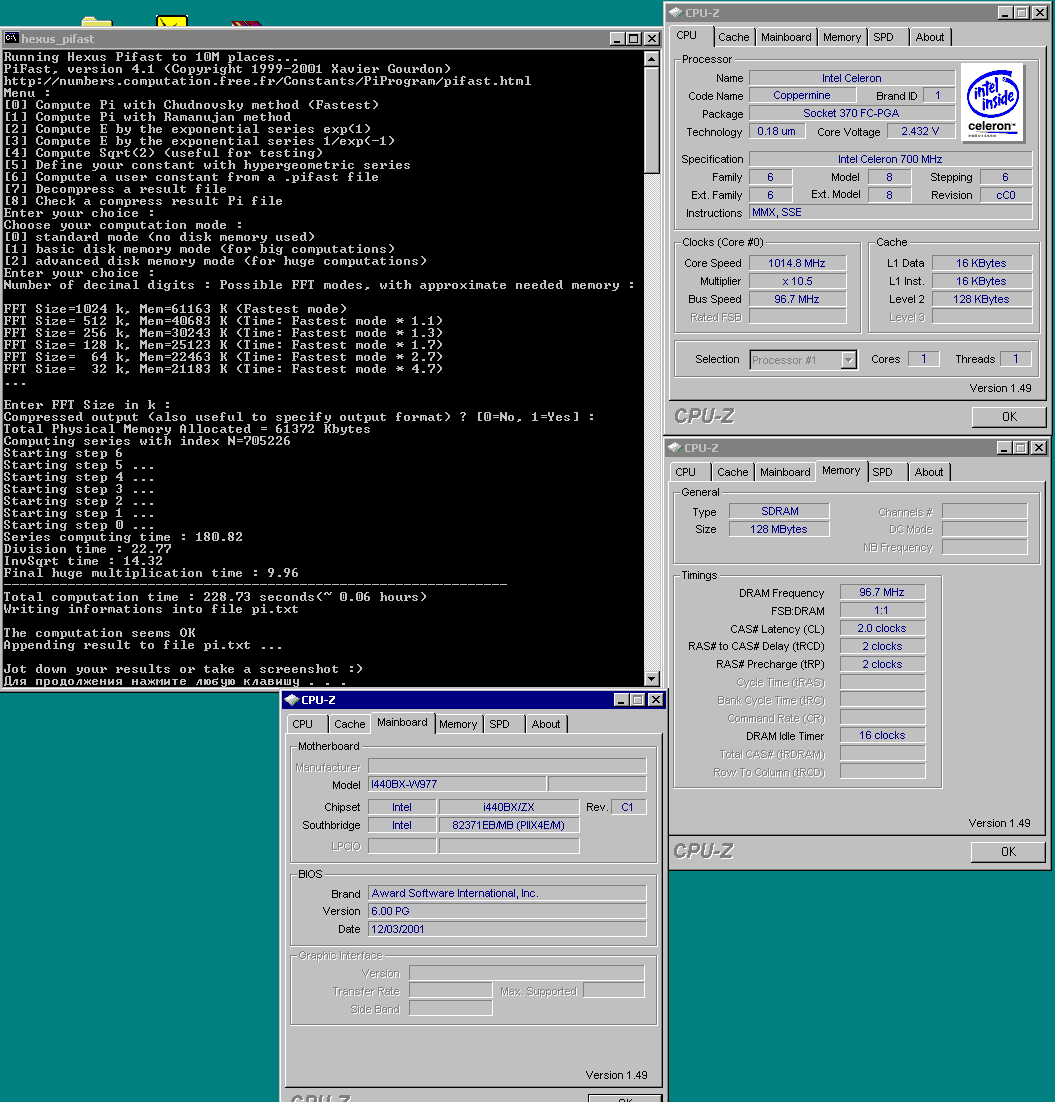1055x1102 pixels.
Task: Click the memory Size 128 MBytes field
Action: [x=779, y=529]
